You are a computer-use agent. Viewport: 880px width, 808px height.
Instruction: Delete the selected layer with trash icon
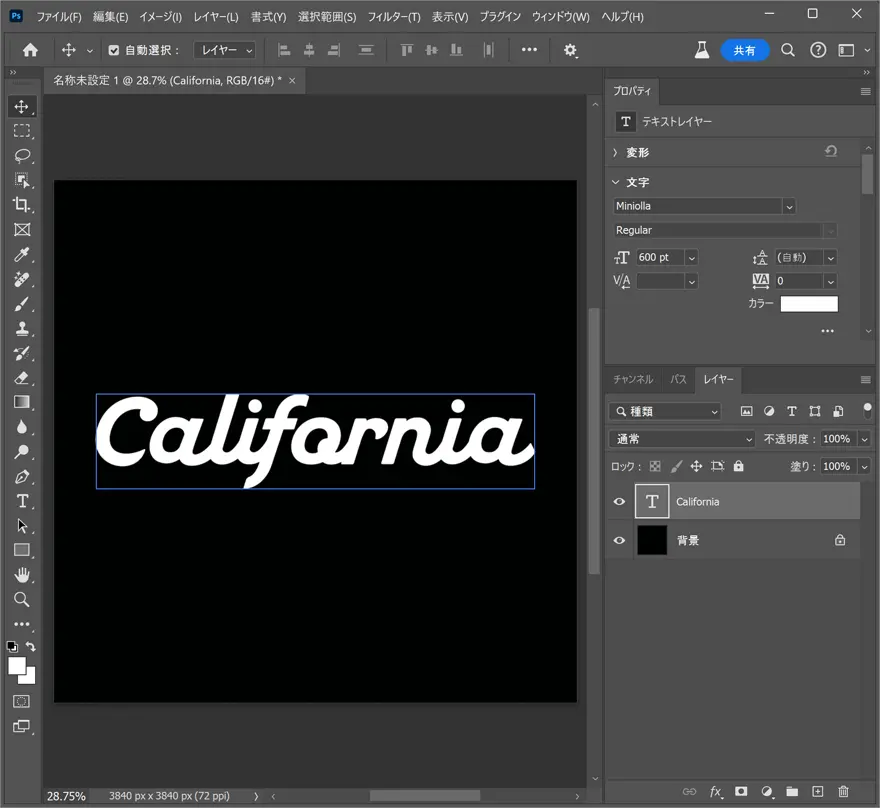(x=843, y=791)
